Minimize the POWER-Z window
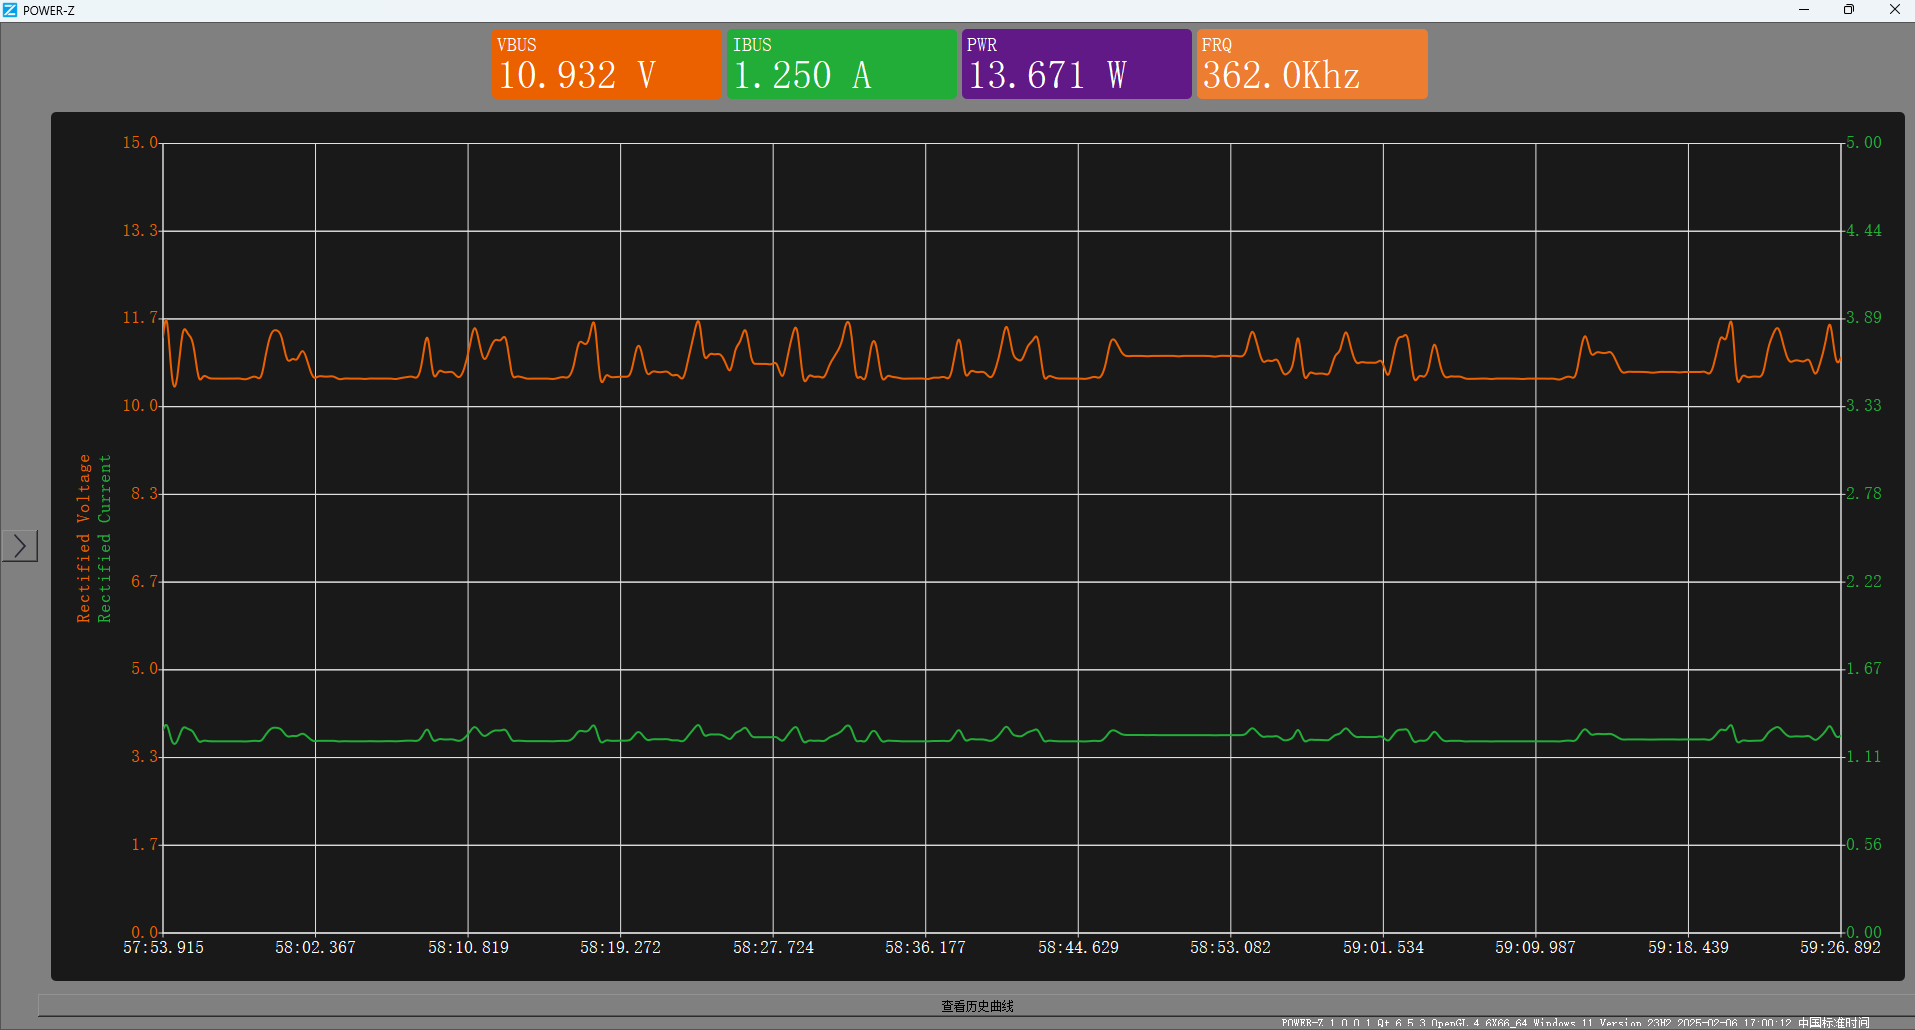 coord(1804,10)
